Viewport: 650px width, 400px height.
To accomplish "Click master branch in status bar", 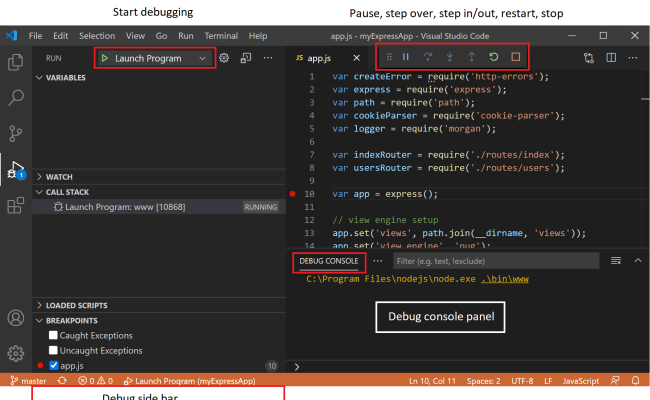I will point(28,381).
